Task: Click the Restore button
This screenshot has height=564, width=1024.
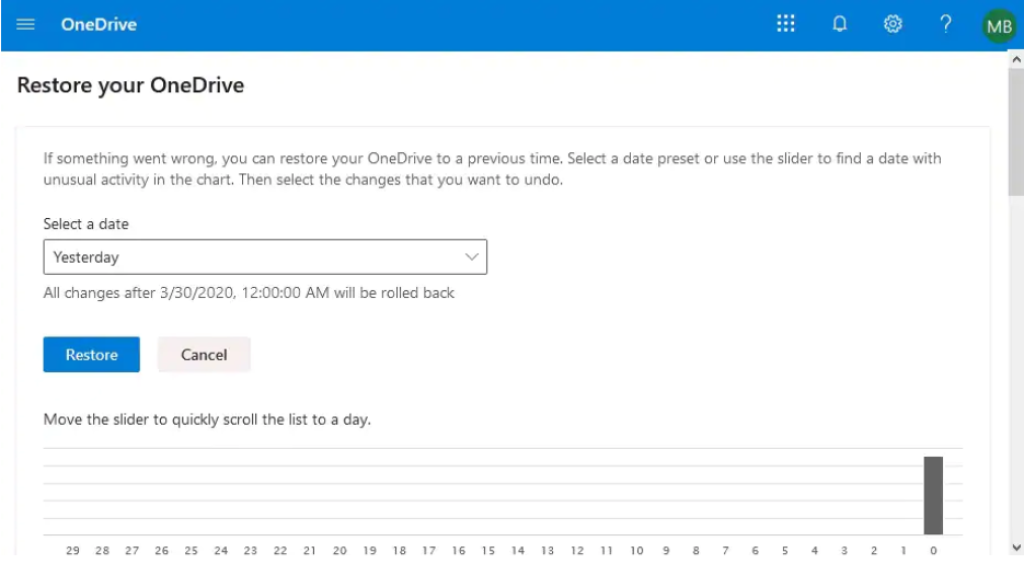Action: pyautogui.click(x=91, y=354)
